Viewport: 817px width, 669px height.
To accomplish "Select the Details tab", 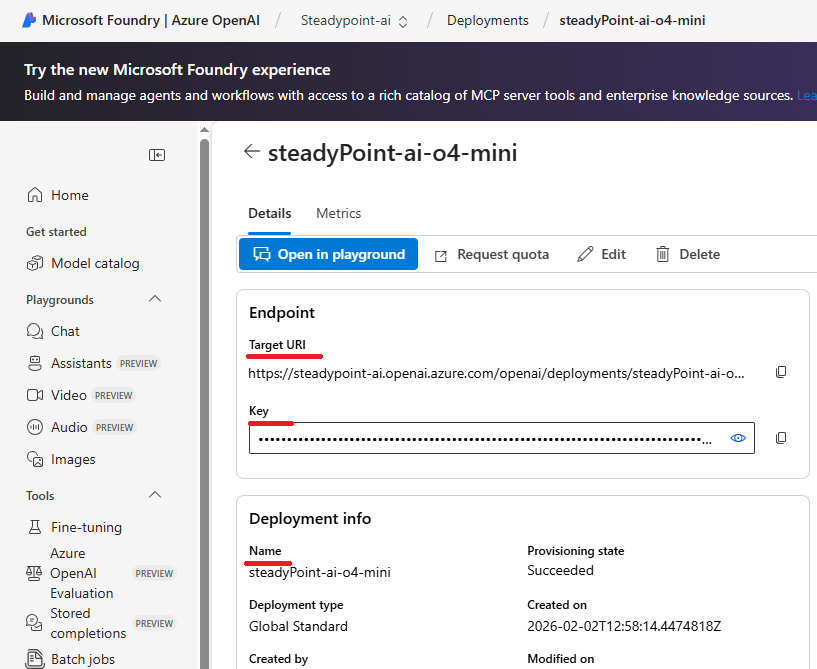I will point(270,213).
